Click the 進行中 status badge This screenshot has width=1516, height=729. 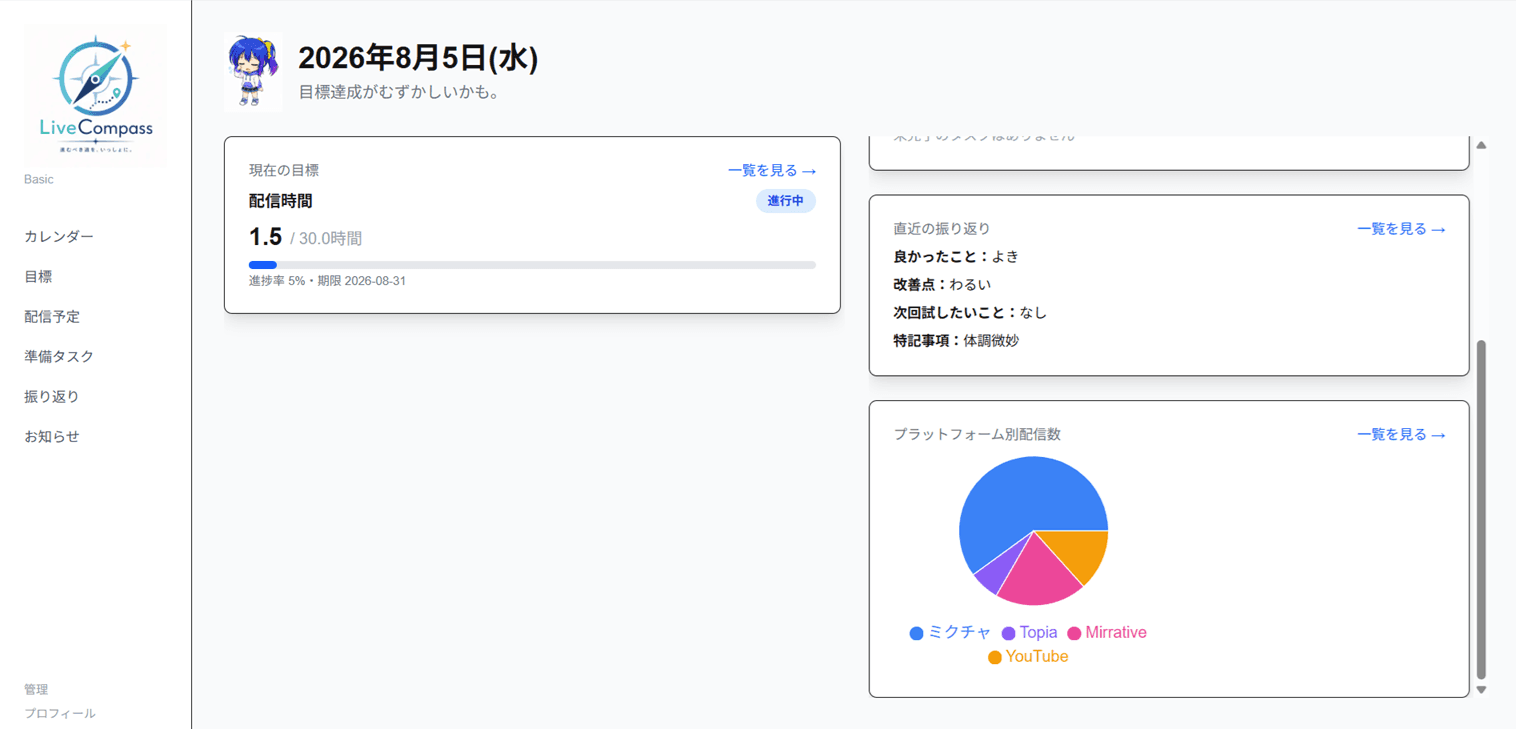786,201
